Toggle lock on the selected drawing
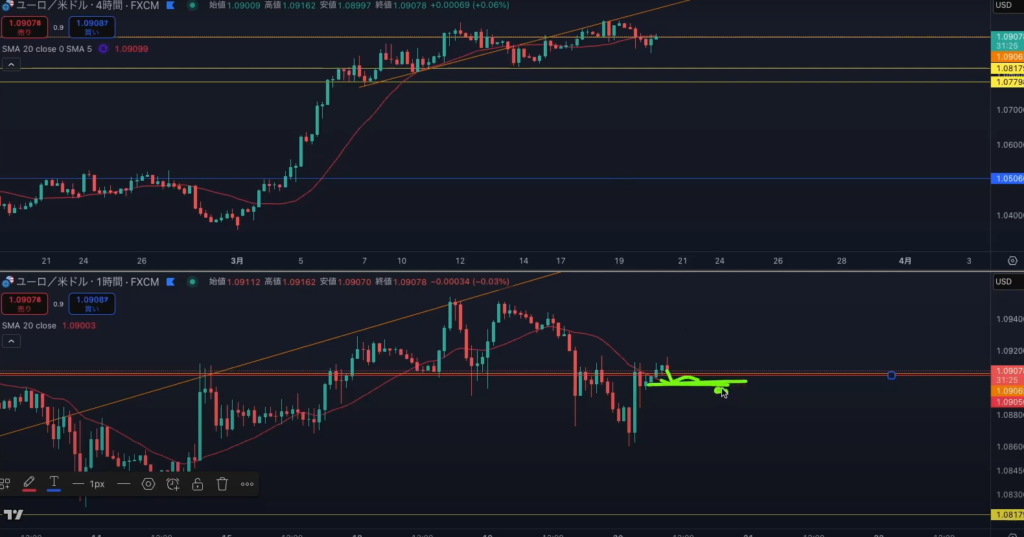The height and width of the screenshot is (537, 1024). [x=197, y=484]
